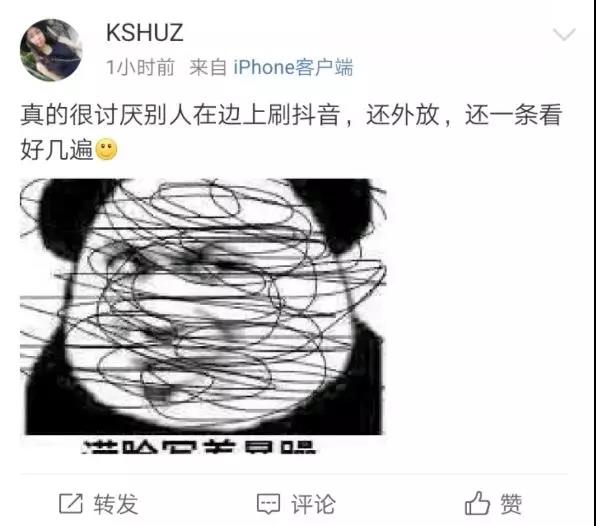Tap the 转发 label
The image size is (596, 526).
pos(116,504)
